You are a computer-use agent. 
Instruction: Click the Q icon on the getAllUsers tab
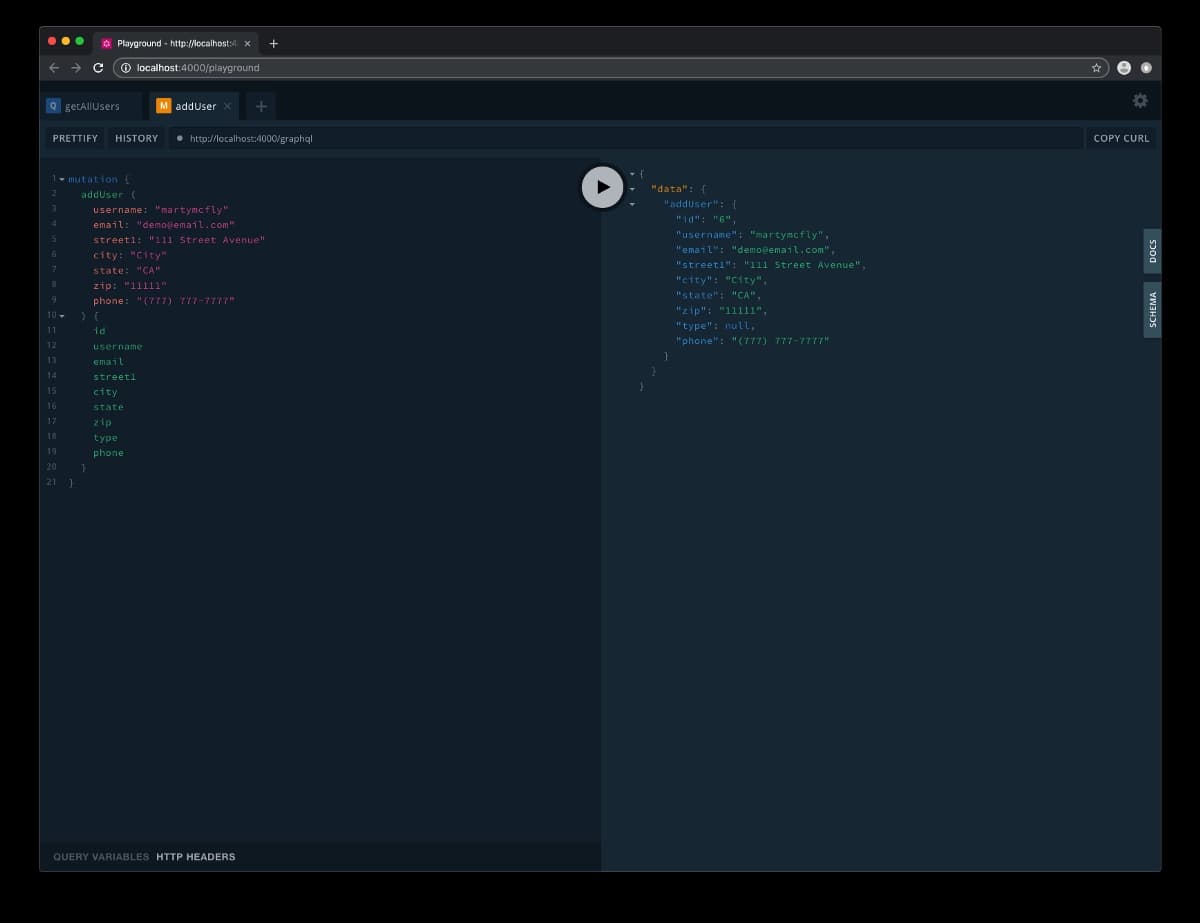(x=54, y=105)
